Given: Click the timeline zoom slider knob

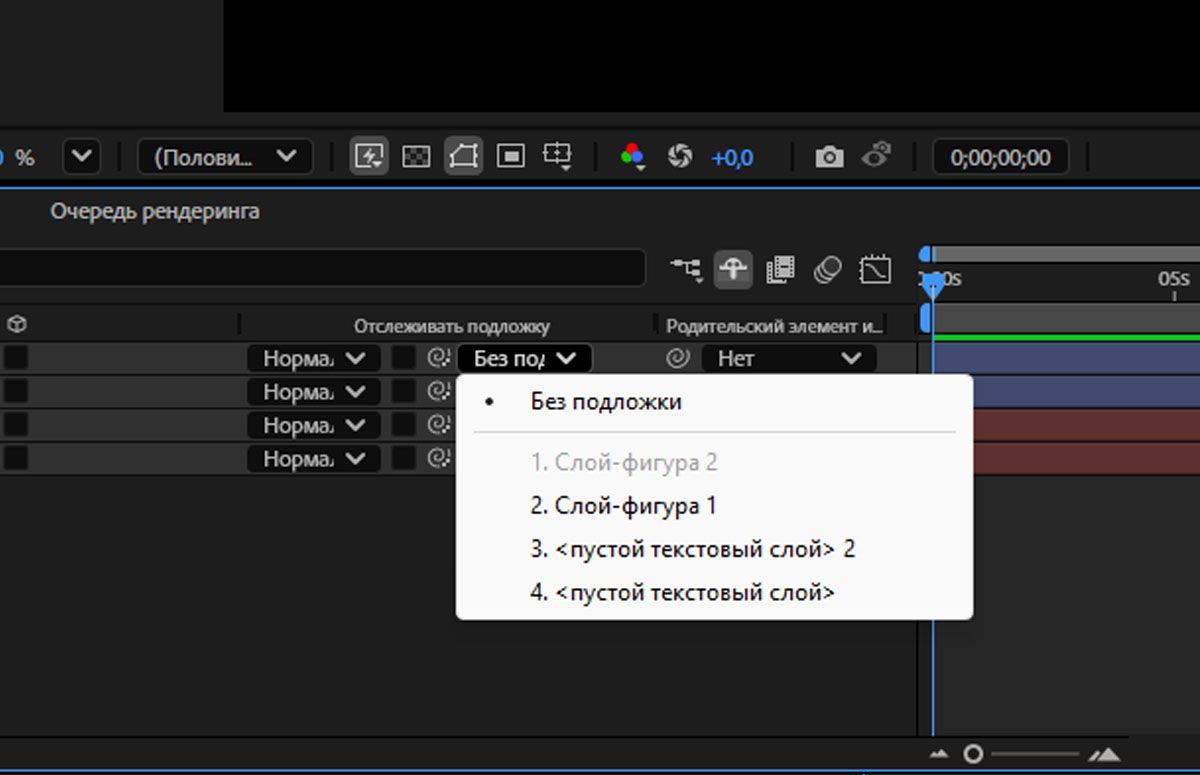Looking at the screenshot, I should (x=973, y=754).
